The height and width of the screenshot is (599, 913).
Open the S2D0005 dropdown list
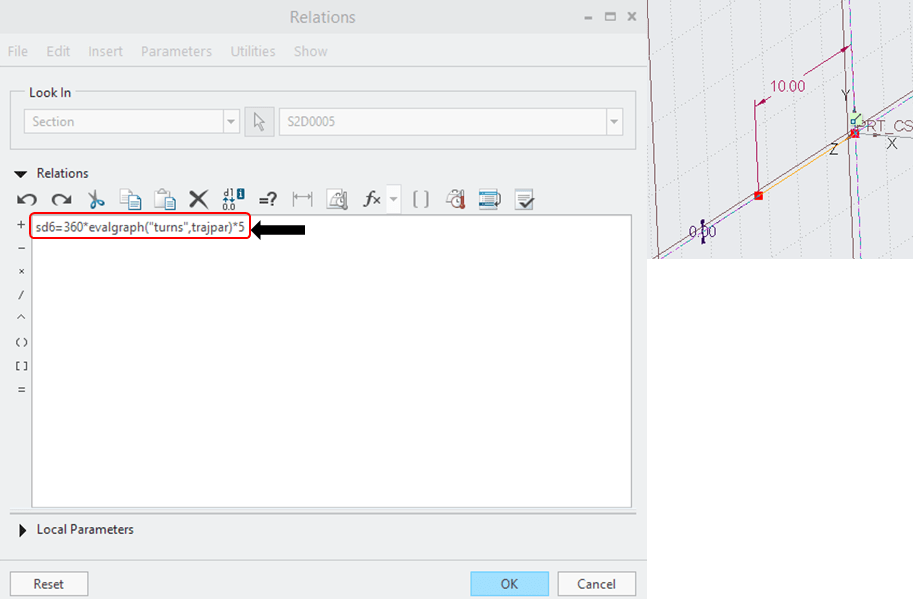click(x=613, y=122)
